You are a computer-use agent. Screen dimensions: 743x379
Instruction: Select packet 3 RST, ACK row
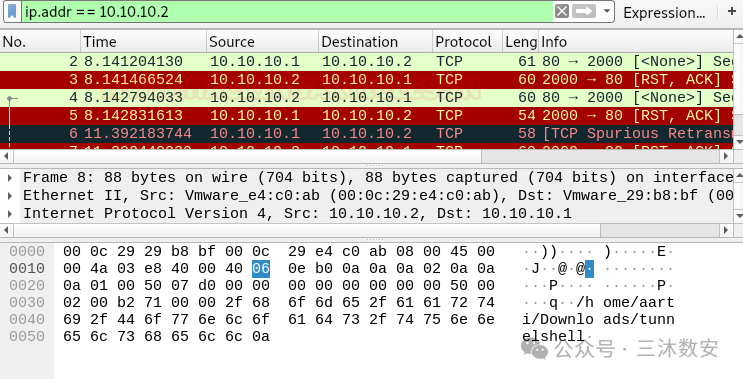click(x=367, y=79)
